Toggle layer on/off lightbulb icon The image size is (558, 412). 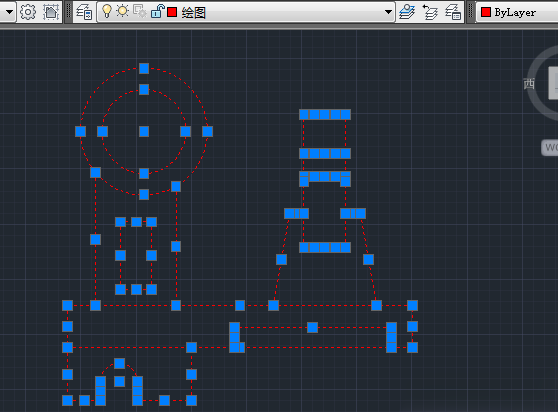tap(107, 11)
